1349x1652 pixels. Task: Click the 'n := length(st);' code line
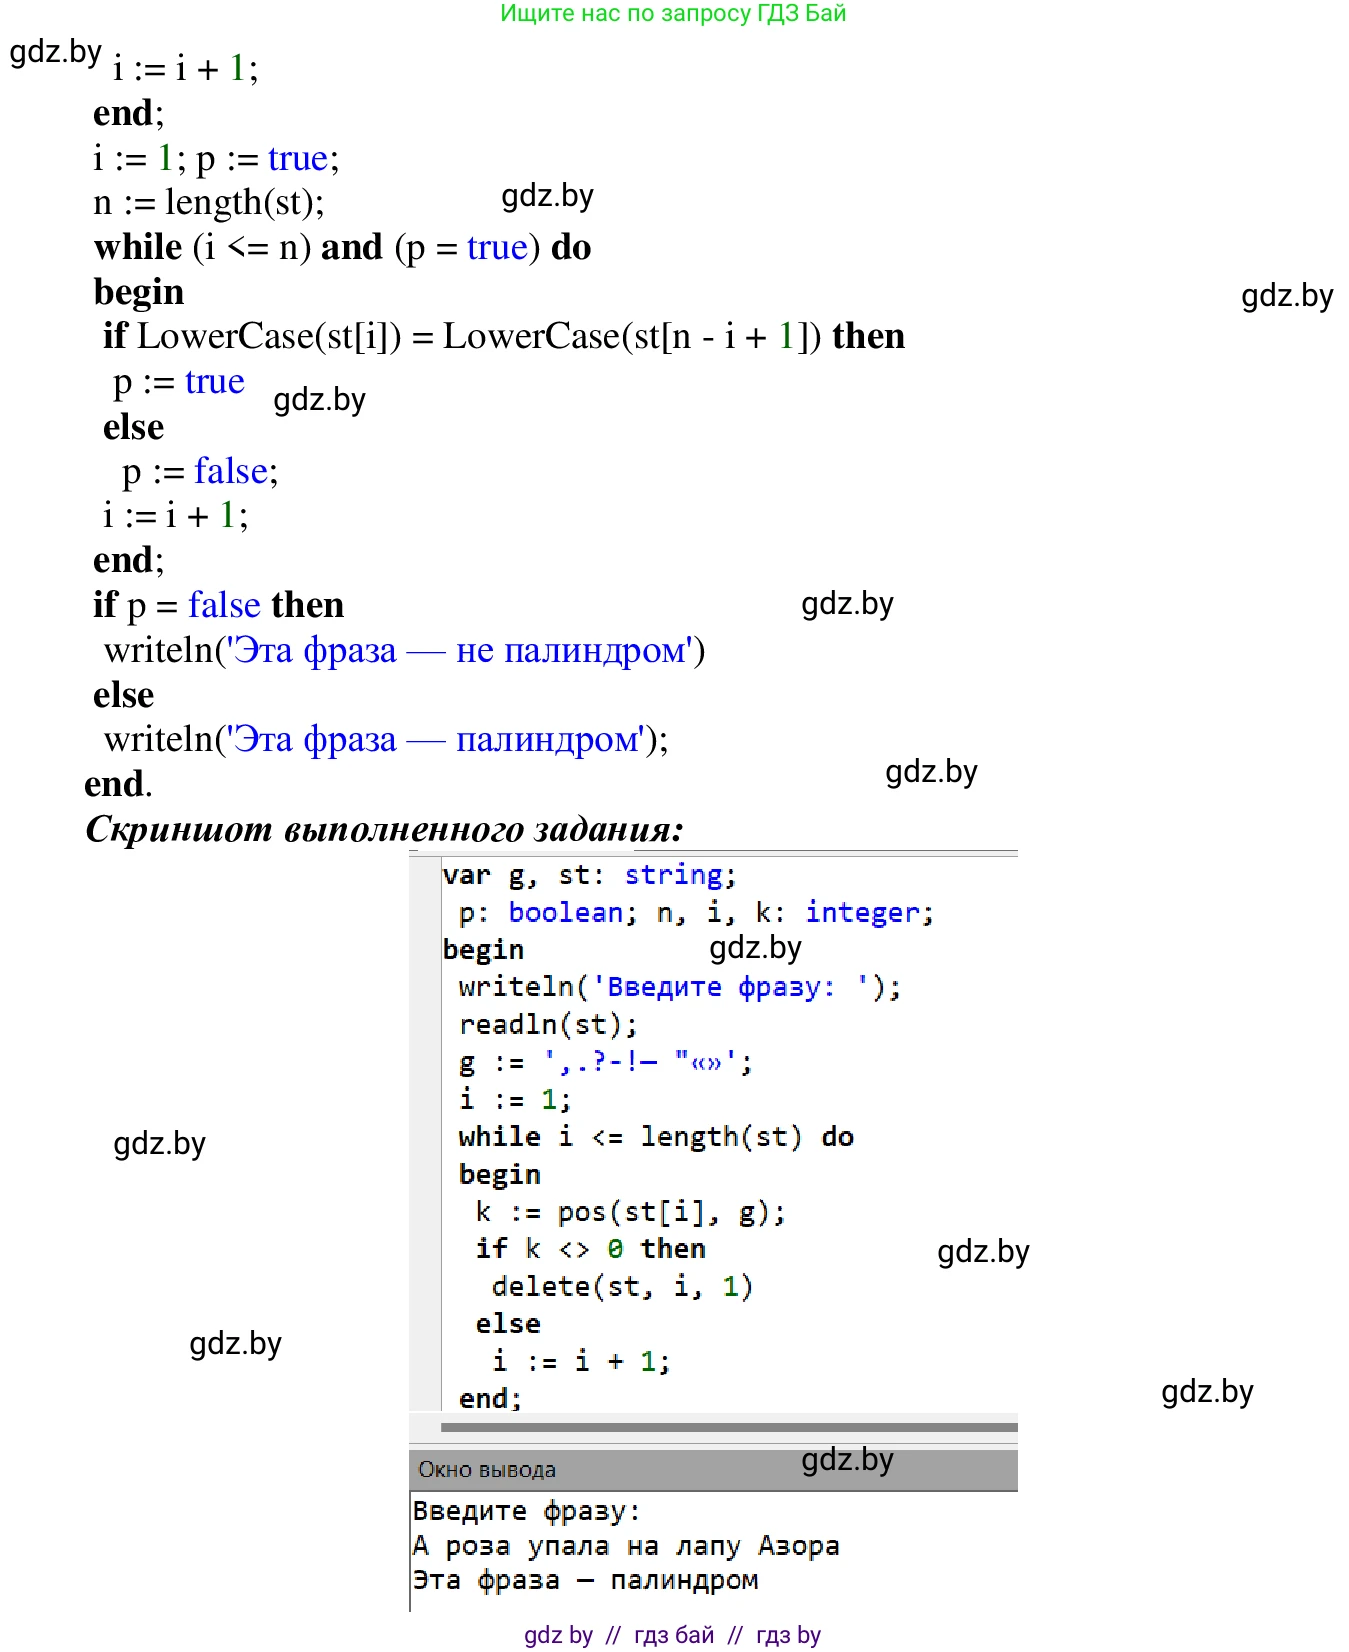208,203
